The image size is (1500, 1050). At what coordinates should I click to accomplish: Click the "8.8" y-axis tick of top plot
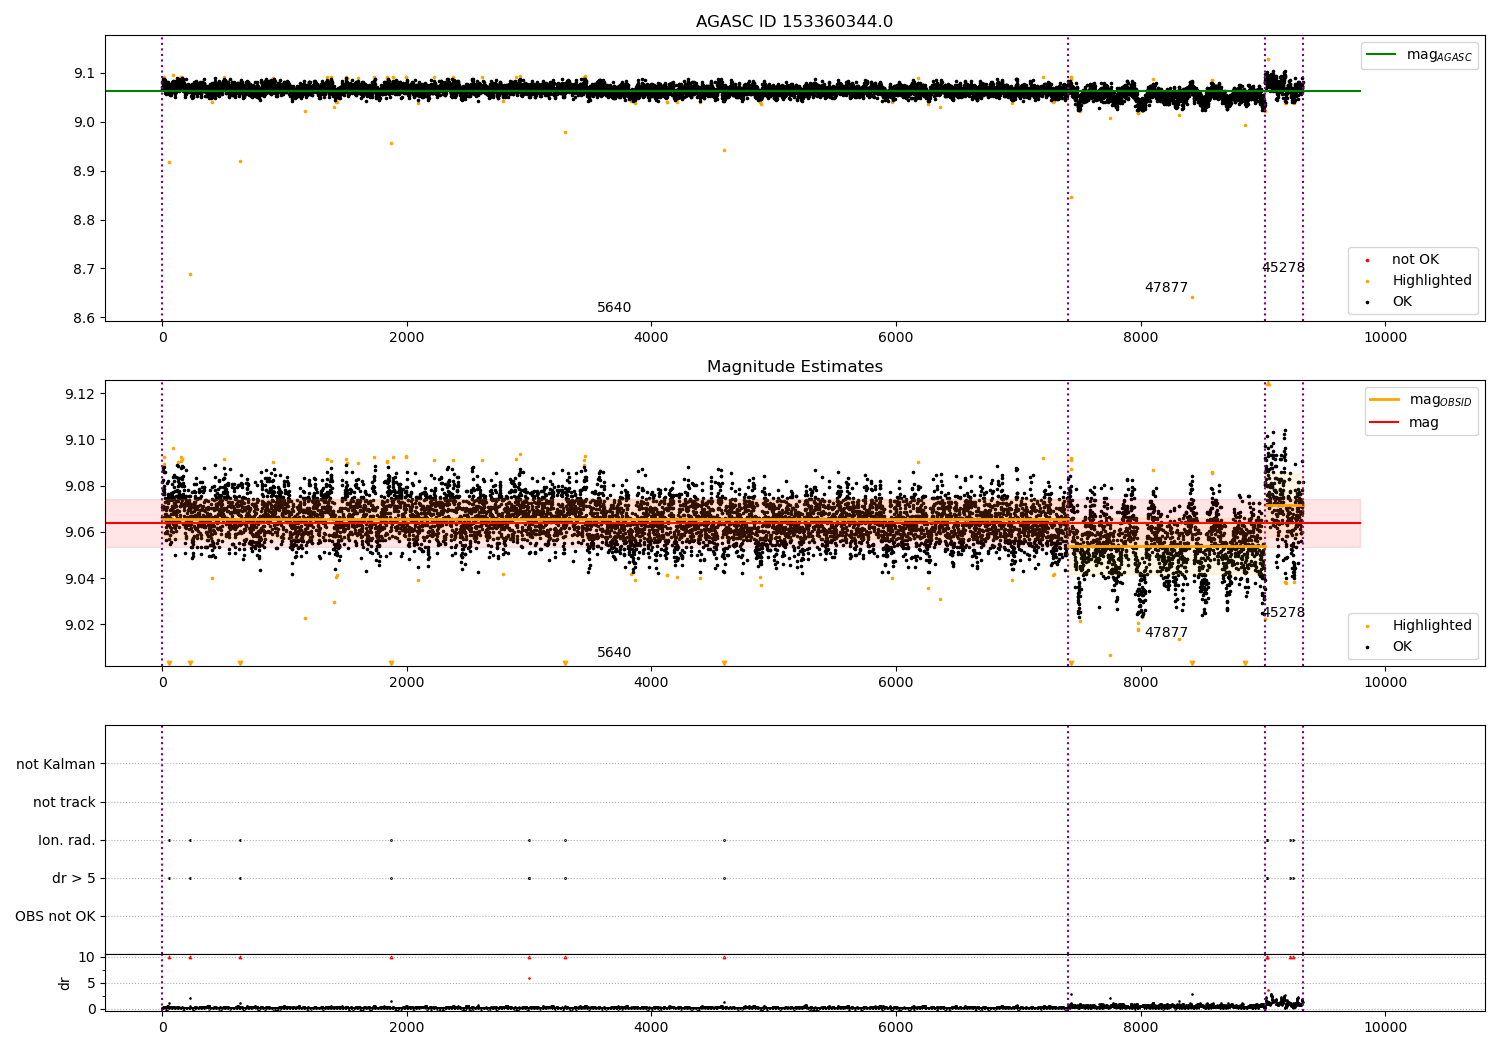click(84, 221)
